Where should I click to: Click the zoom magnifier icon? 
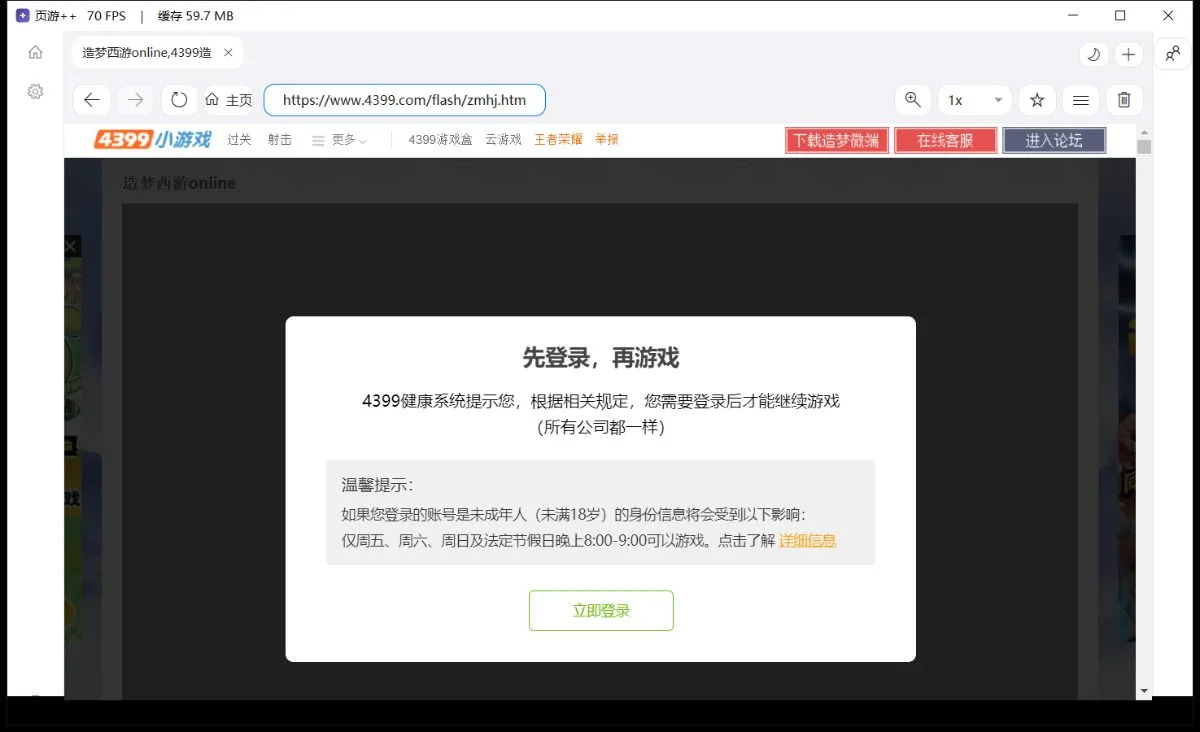tap(912, 100)
